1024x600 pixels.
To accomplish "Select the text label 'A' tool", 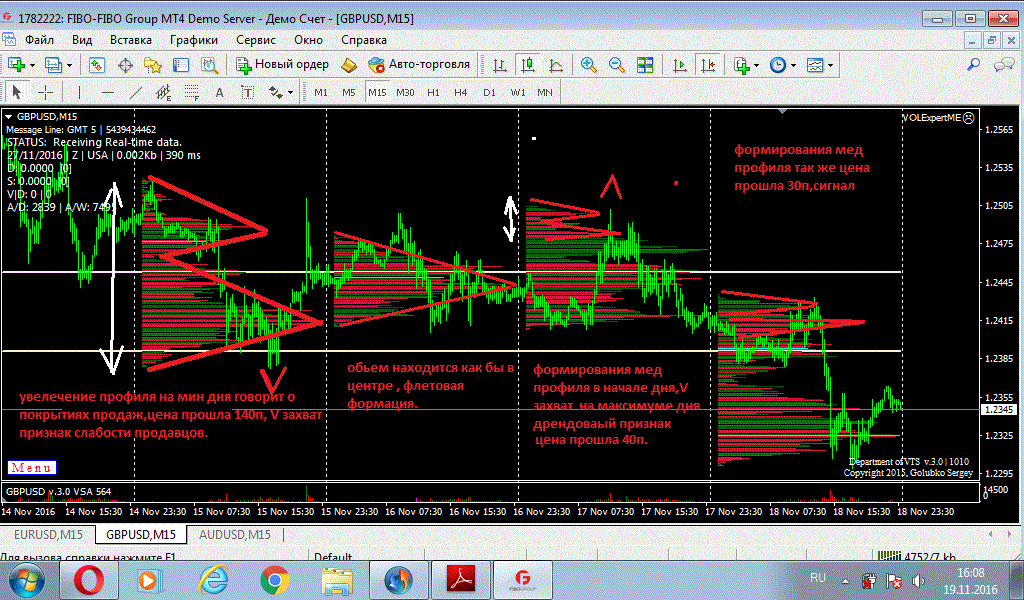I will coord(220,92).
